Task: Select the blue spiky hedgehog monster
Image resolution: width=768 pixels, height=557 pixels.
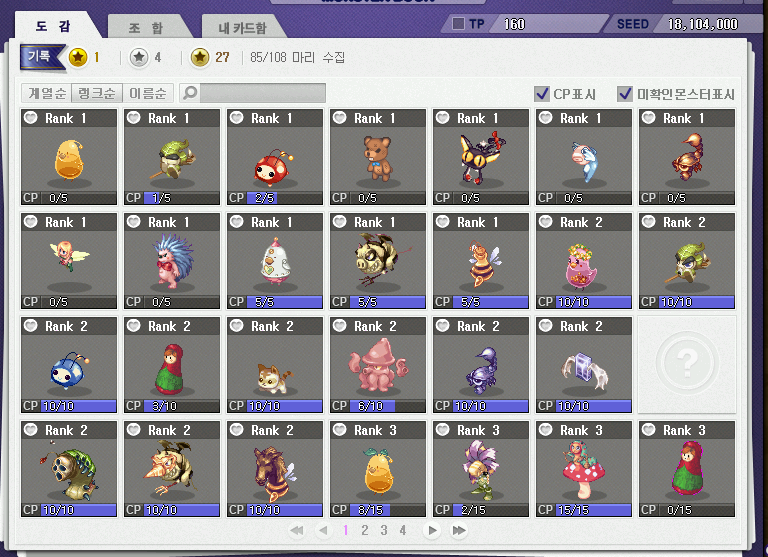Action: [172, 261]
